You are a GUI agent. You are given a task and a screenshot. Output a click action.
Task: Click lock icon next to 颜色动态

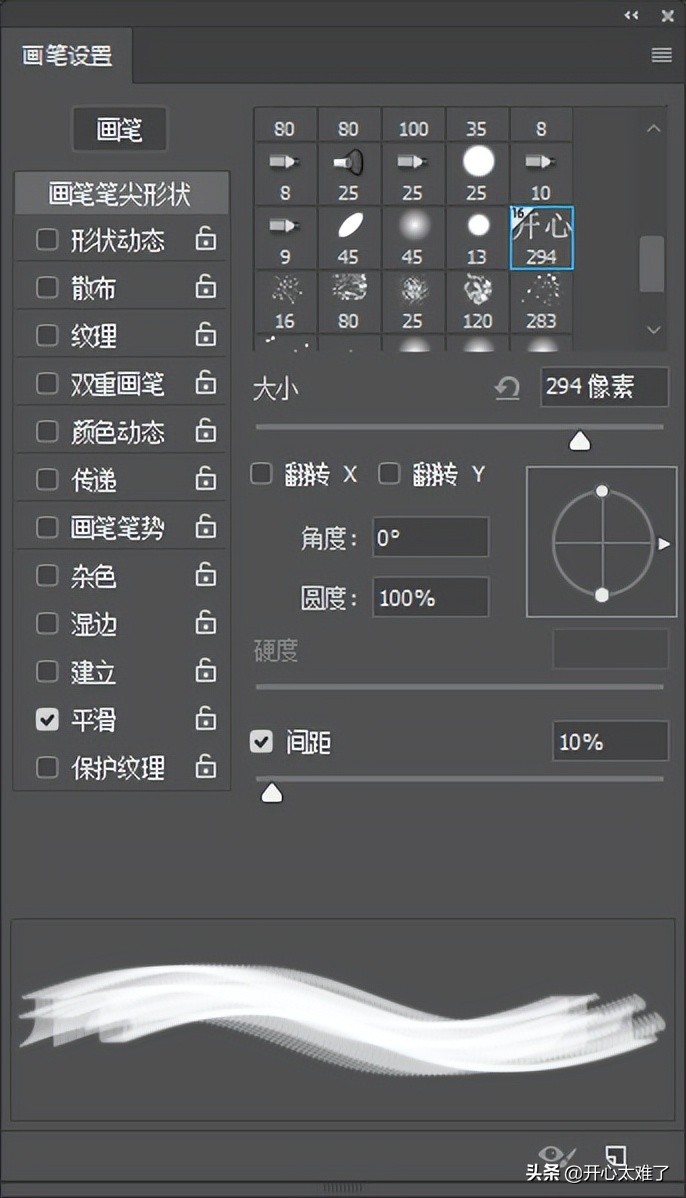click(x=205, y=431)
